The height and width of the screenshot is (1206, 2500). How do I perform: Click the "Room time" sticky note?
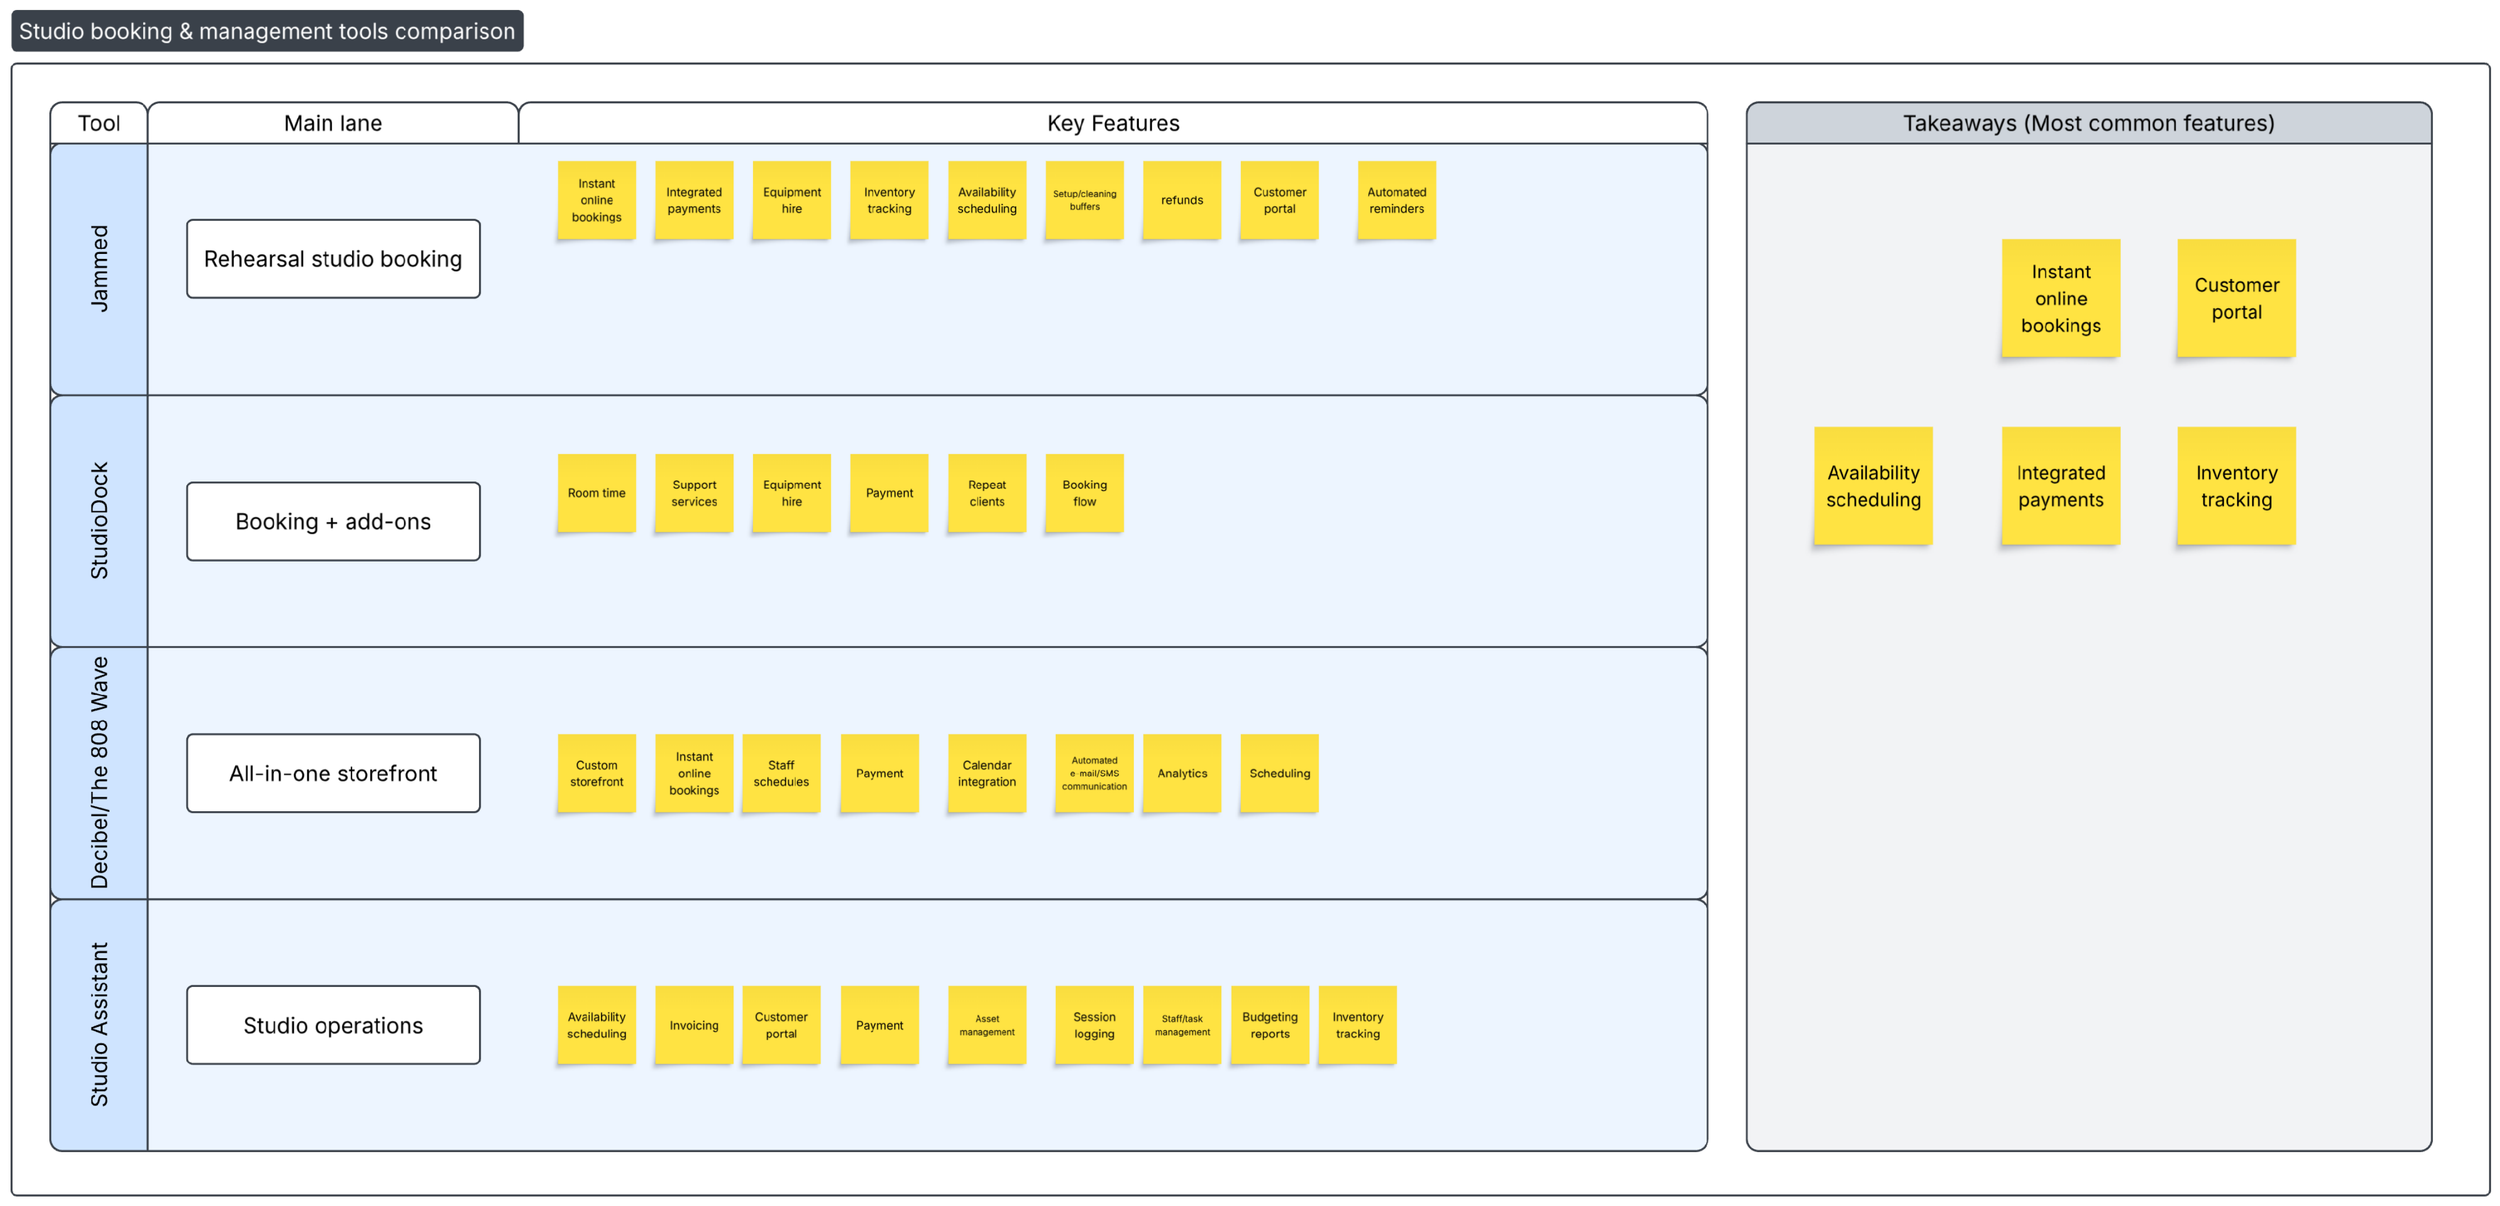click(597, 493)
